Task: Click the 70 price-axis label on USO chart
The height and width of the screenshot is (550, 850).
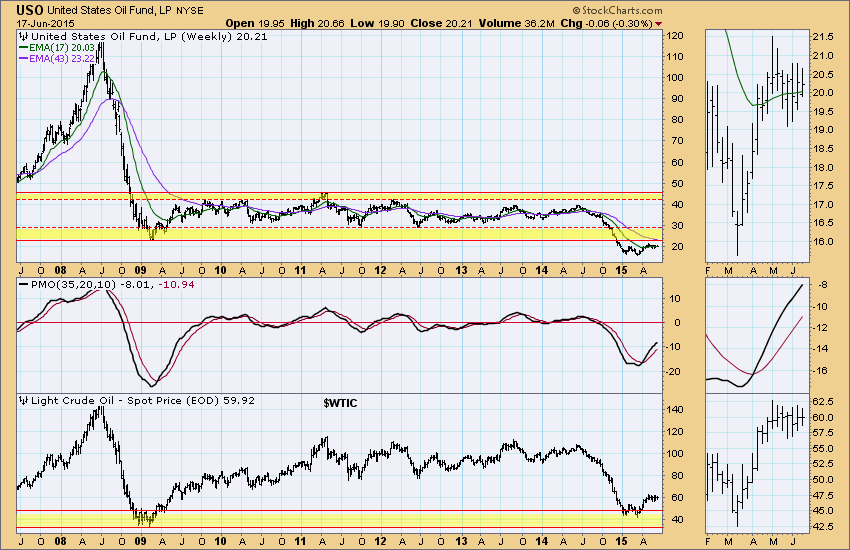Action: [x=677, y=141]
